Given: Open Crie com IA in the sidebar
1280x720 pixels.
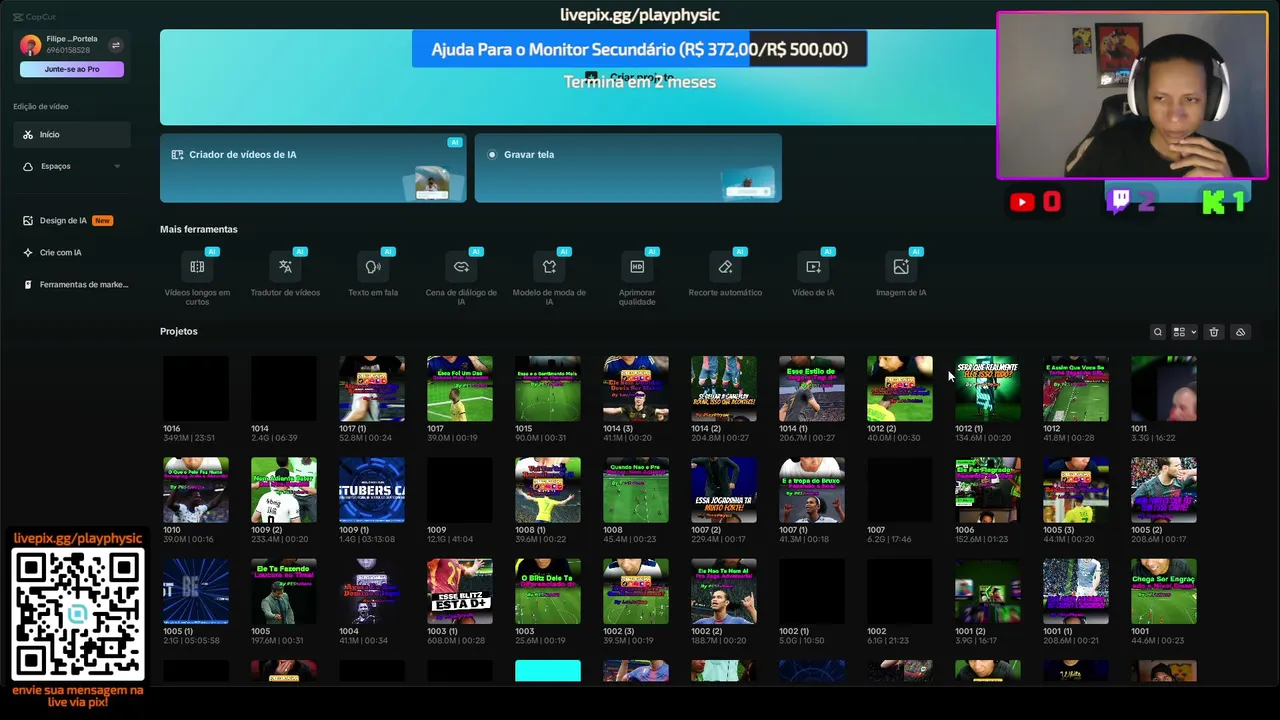Looking at the screenshot, I should 72,252.
